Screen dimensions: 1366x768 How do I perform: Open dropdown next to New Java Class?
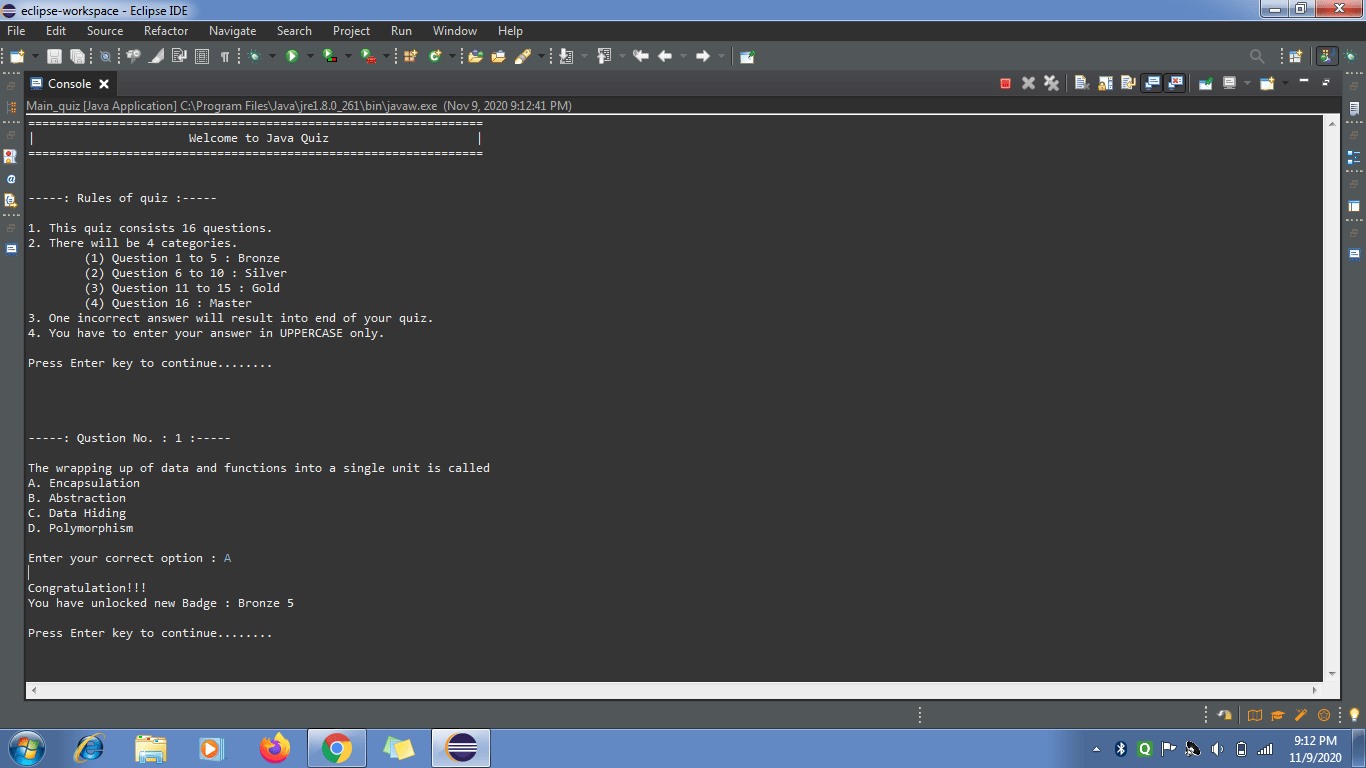pyautogui.click(x=452, y=57)
